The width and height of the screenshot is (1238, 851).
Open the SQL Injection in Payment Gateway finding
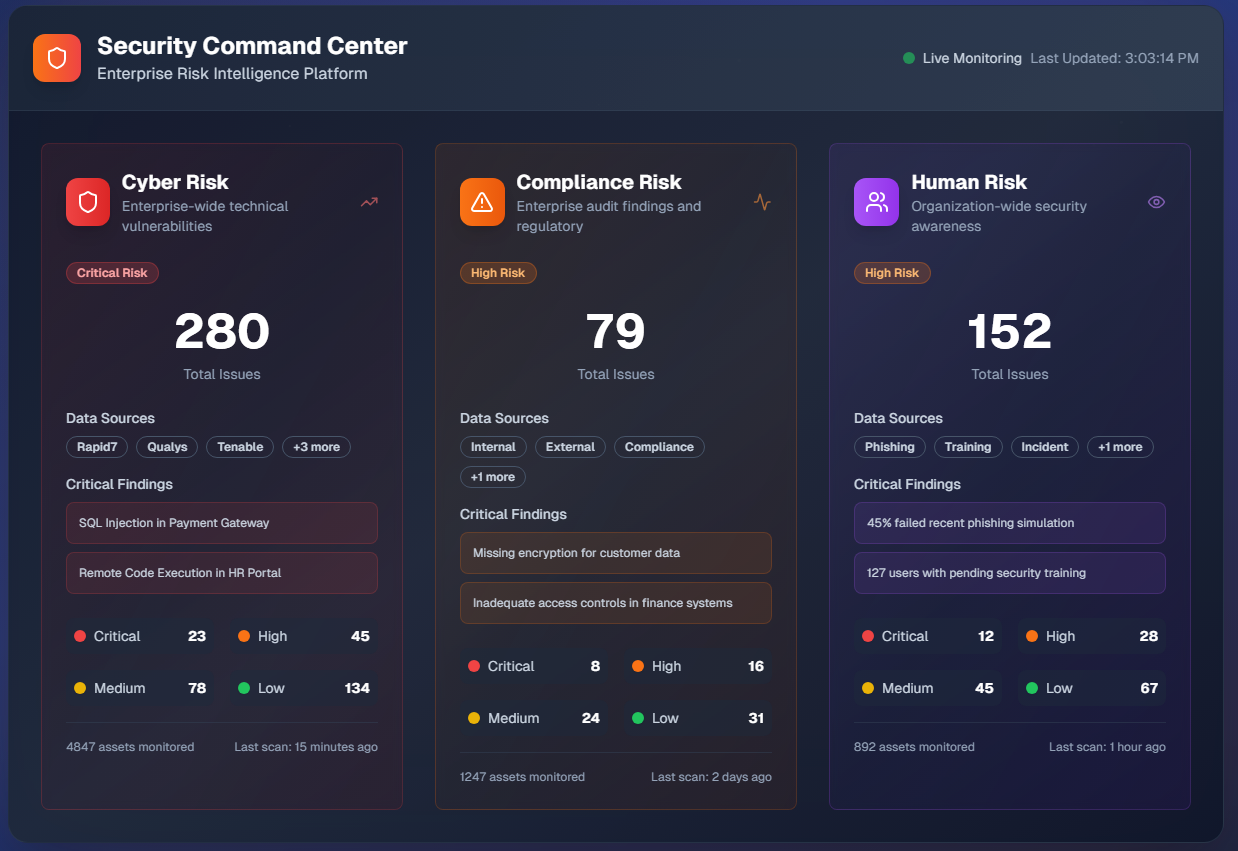pyautogui.click(x=221, y=522)
